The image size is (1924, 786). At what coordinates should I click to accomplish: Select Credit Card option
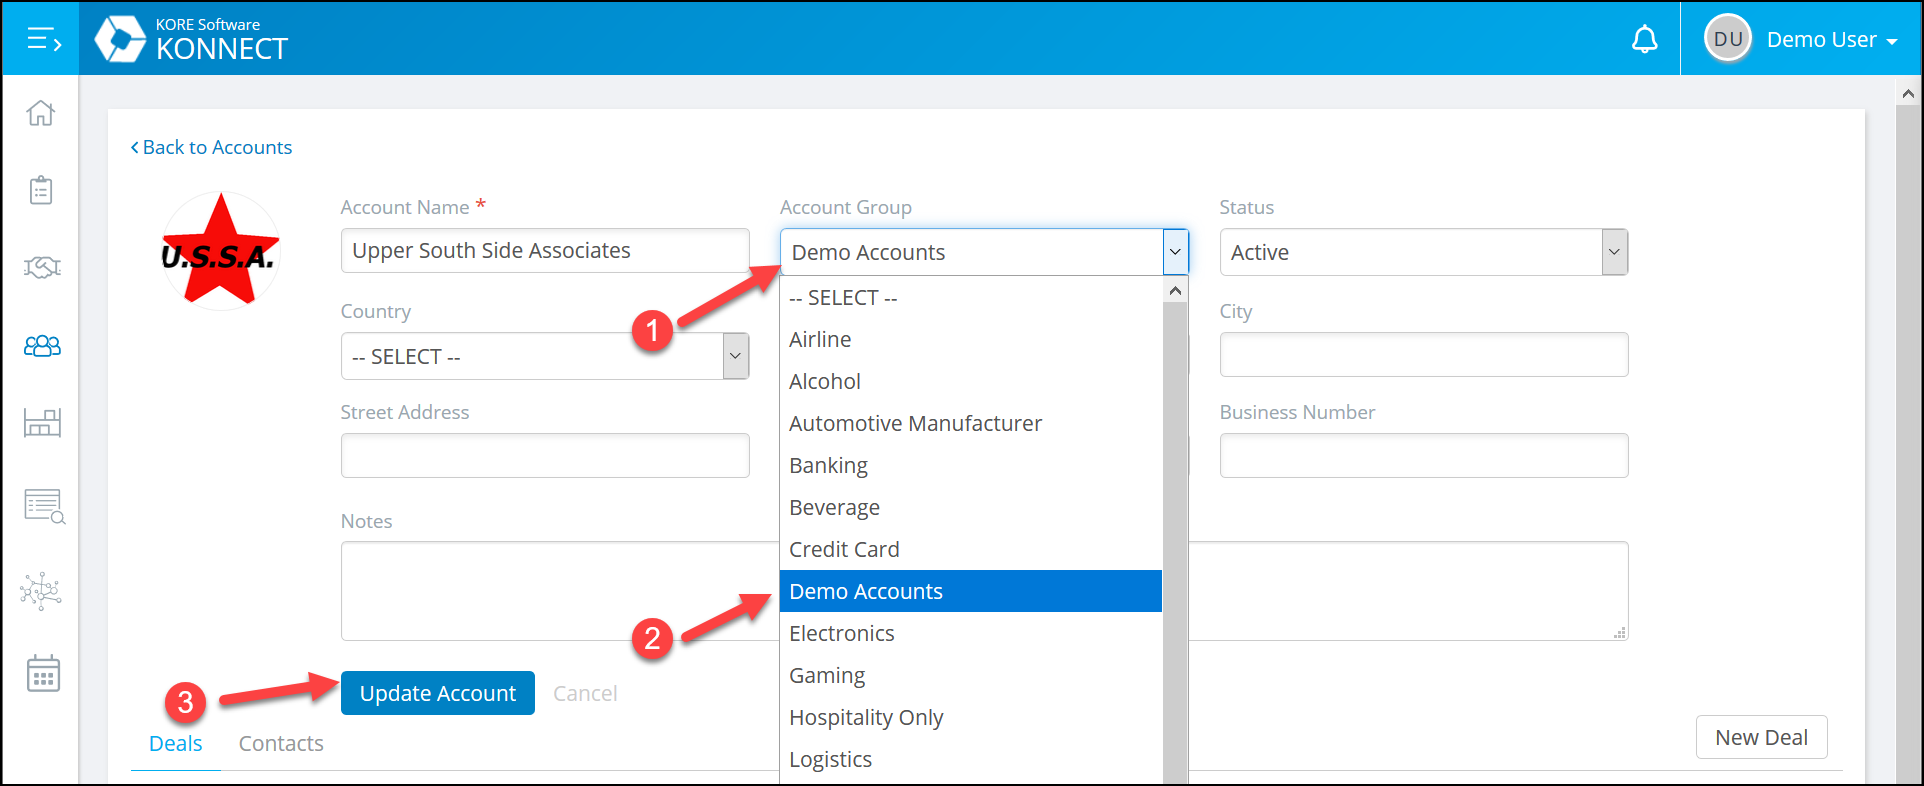pos(970,550)
